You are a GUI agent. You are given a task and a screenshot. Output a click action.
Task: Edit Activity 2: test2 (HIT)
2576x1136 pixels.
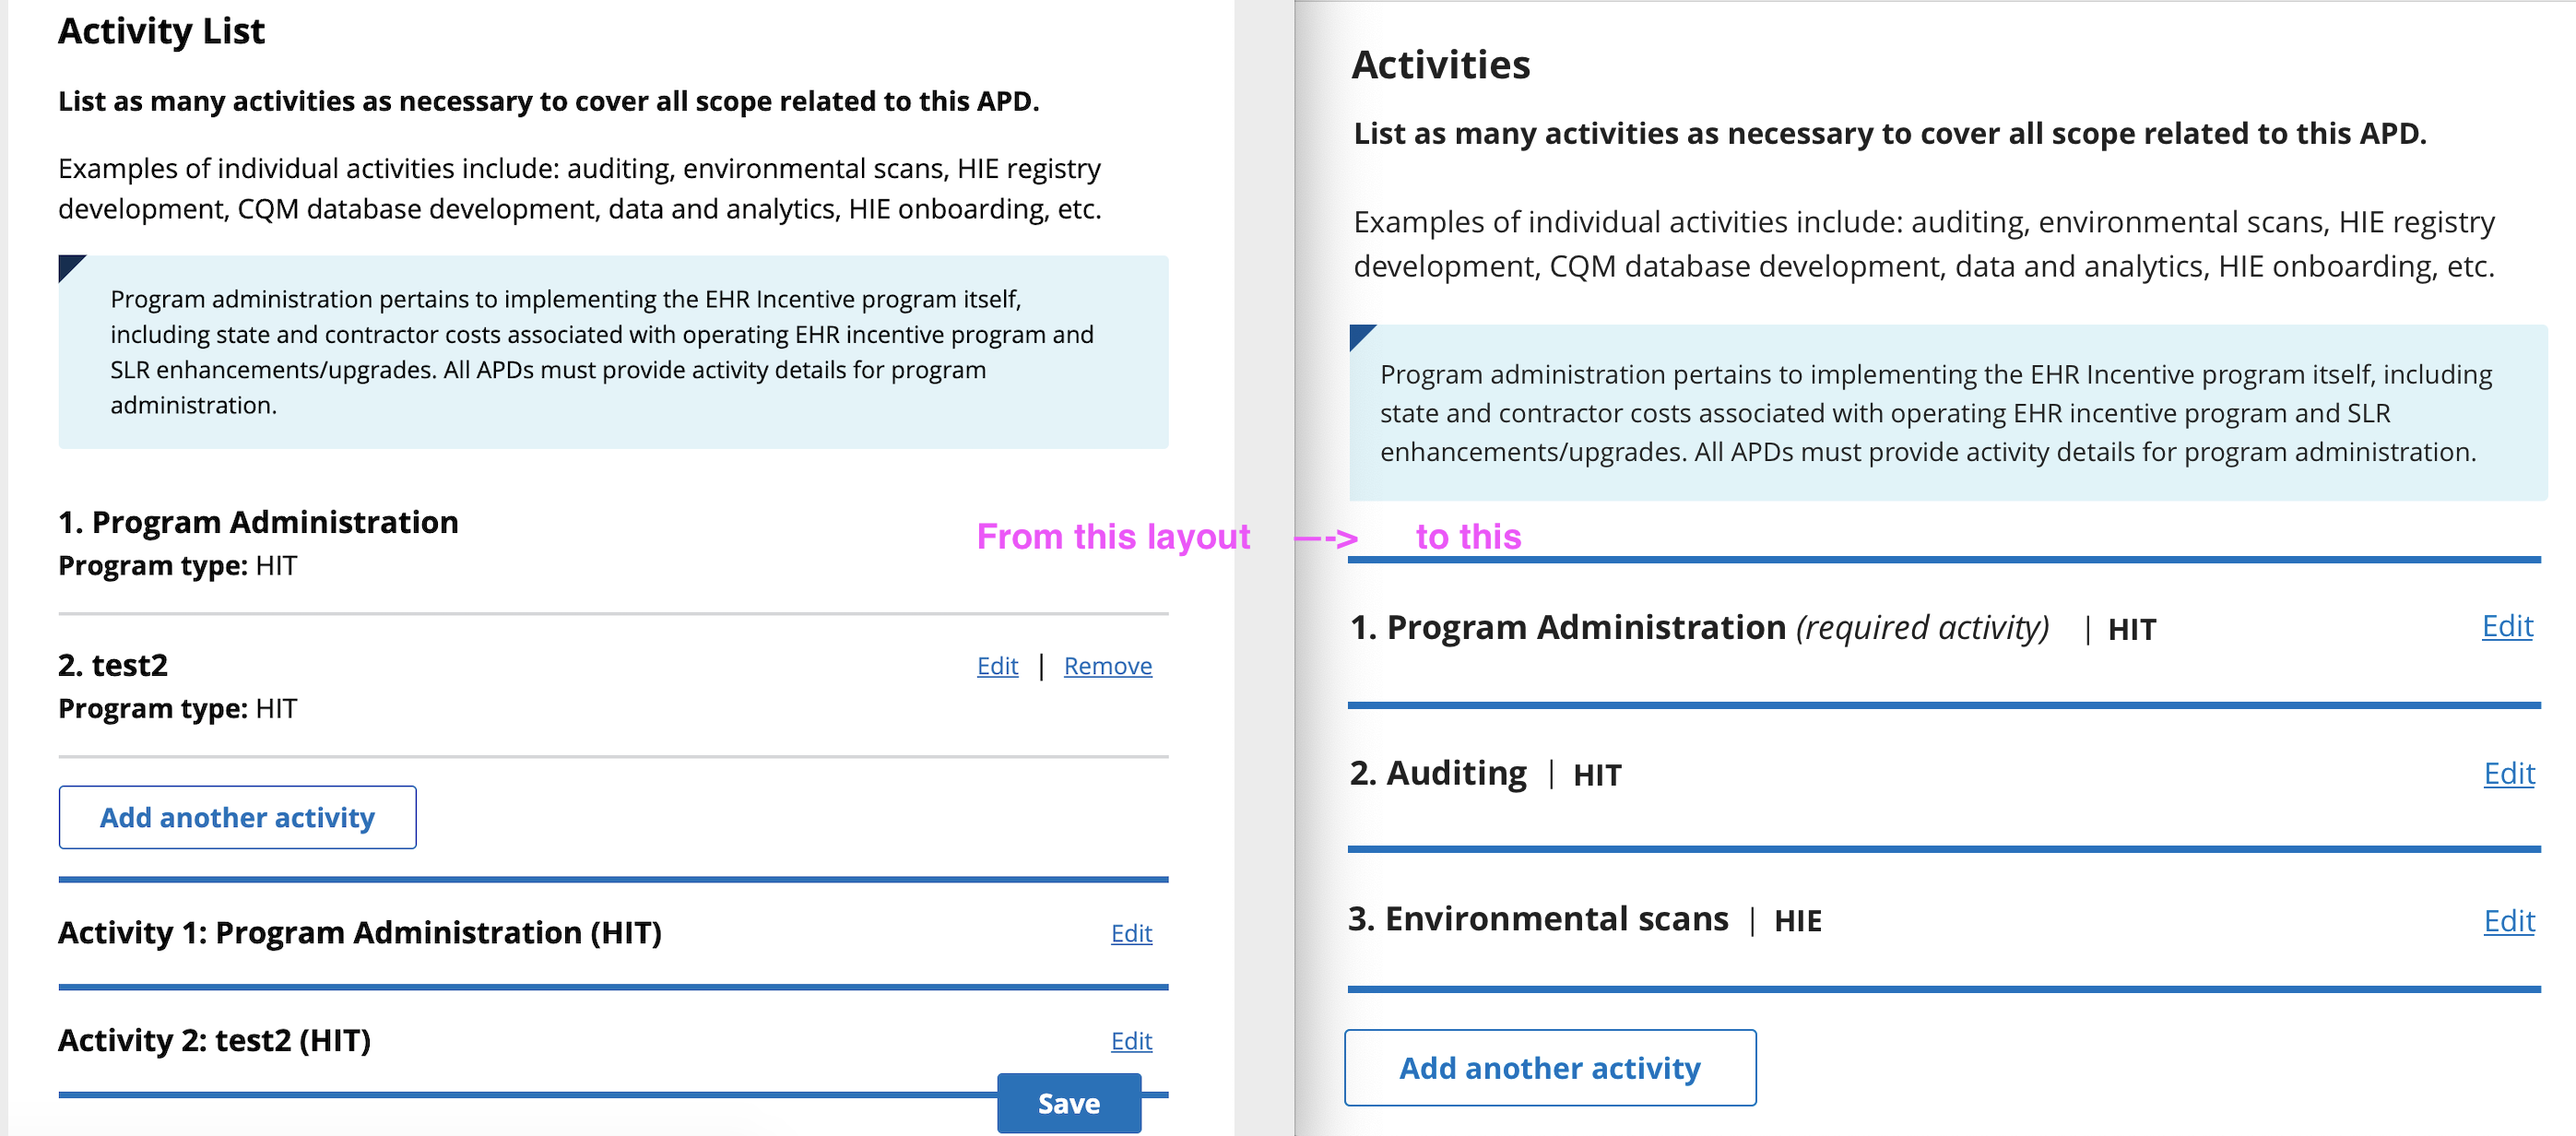[x=1130, y=1041]
